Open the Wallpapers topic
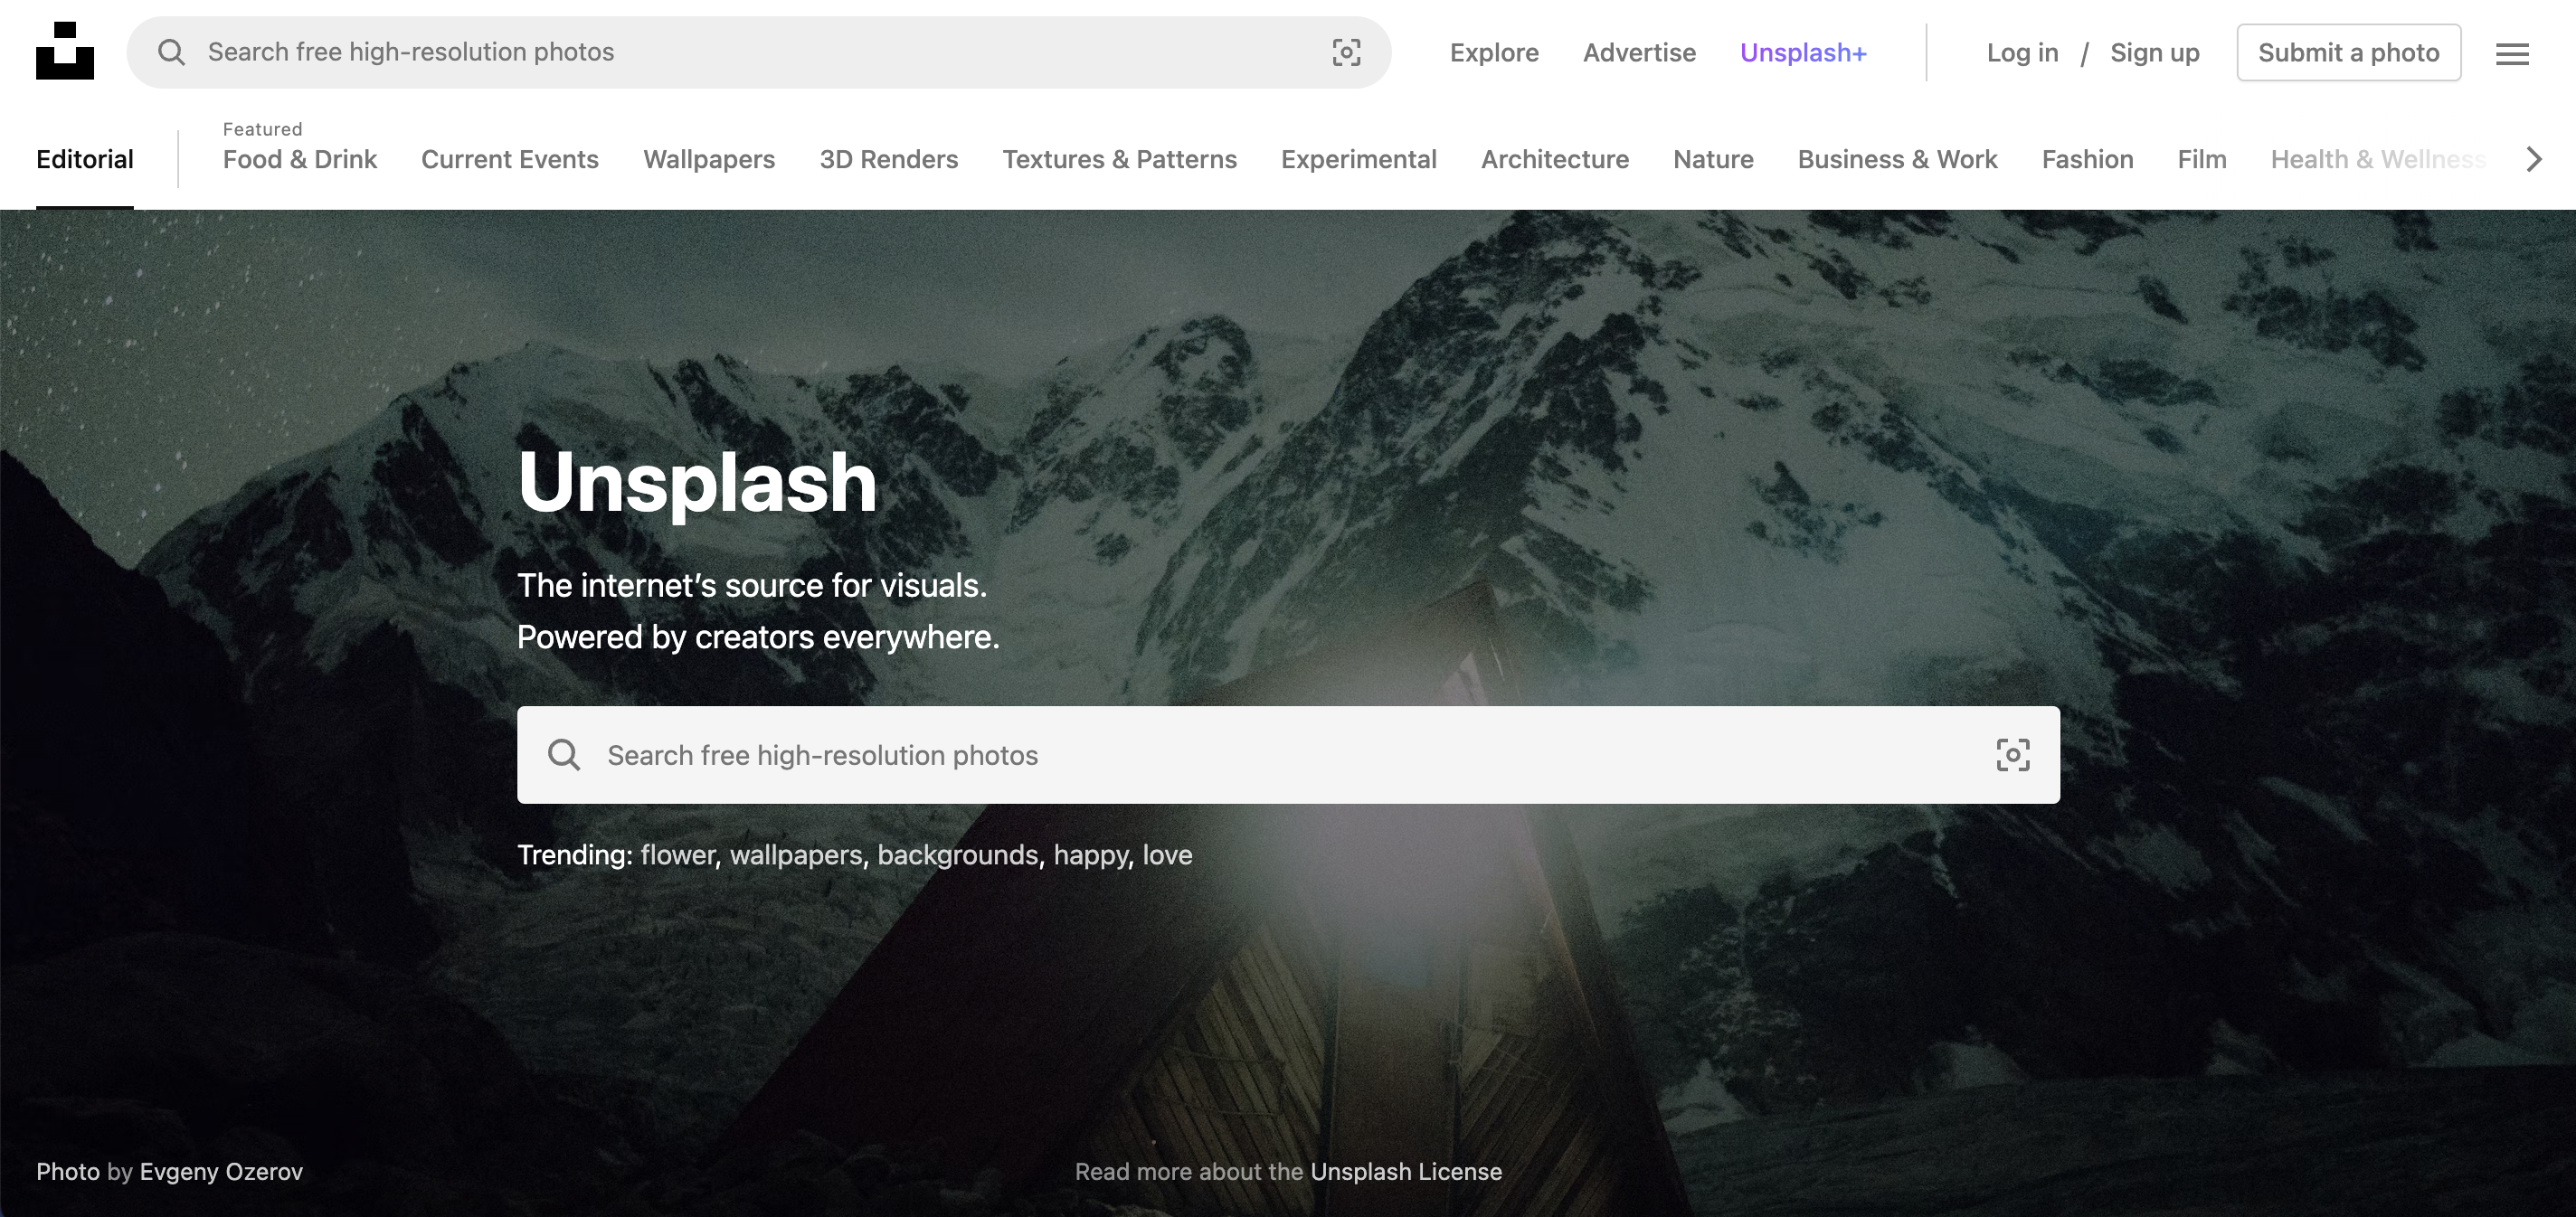The height and width of the screenshot is (1217, 2576). pyautogui.click(x=709, y=159)
